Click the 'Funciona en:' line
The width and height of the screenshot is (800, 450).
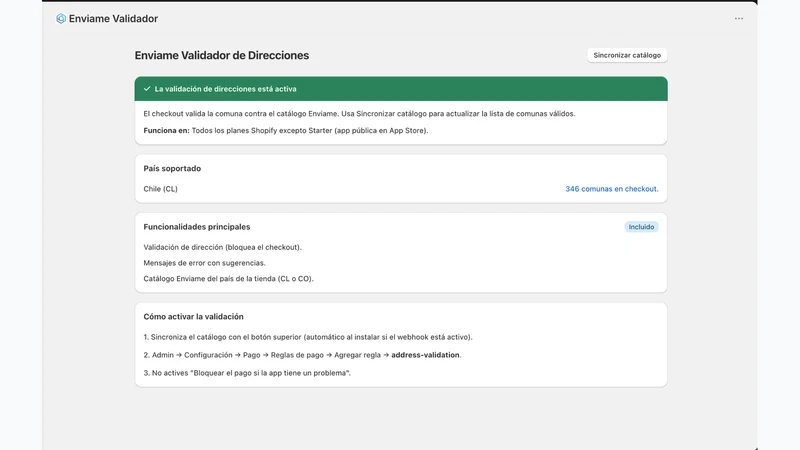coord(286,131)
